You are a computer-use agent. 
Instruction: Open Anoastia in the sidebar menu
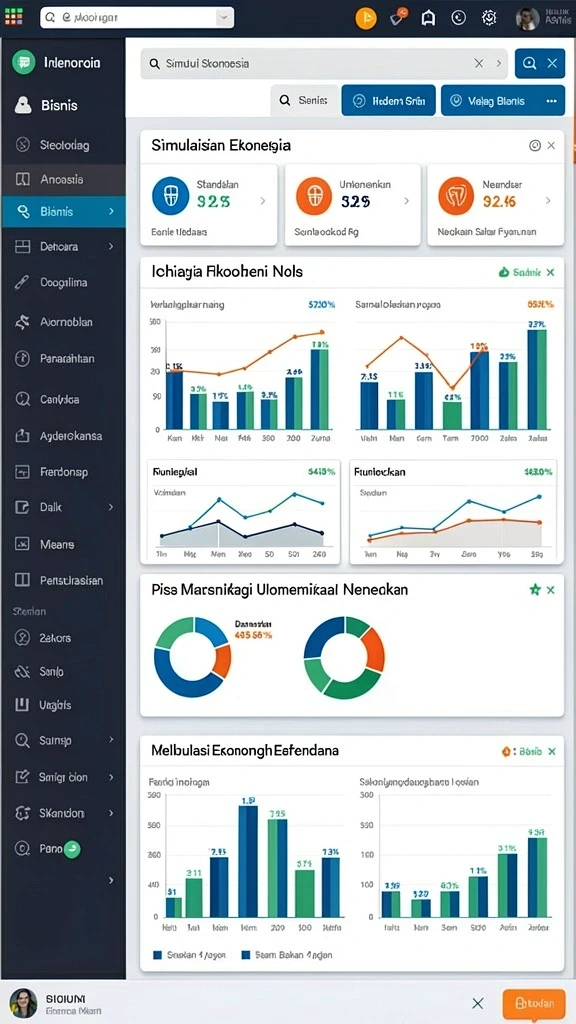63,179
